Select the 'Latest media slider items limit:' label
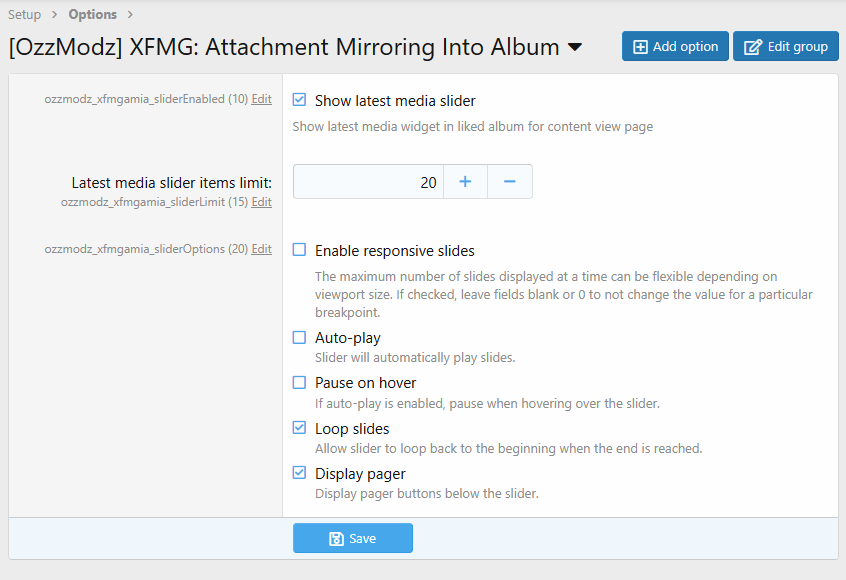 (x=172, y=183)
